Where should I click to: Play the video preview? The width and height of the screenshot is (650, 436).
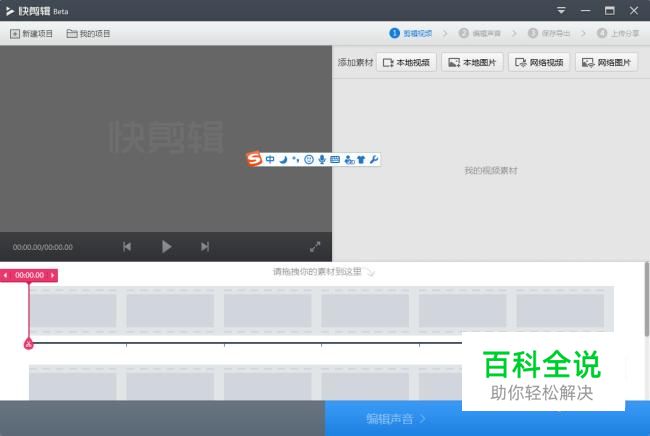point(166,247)
